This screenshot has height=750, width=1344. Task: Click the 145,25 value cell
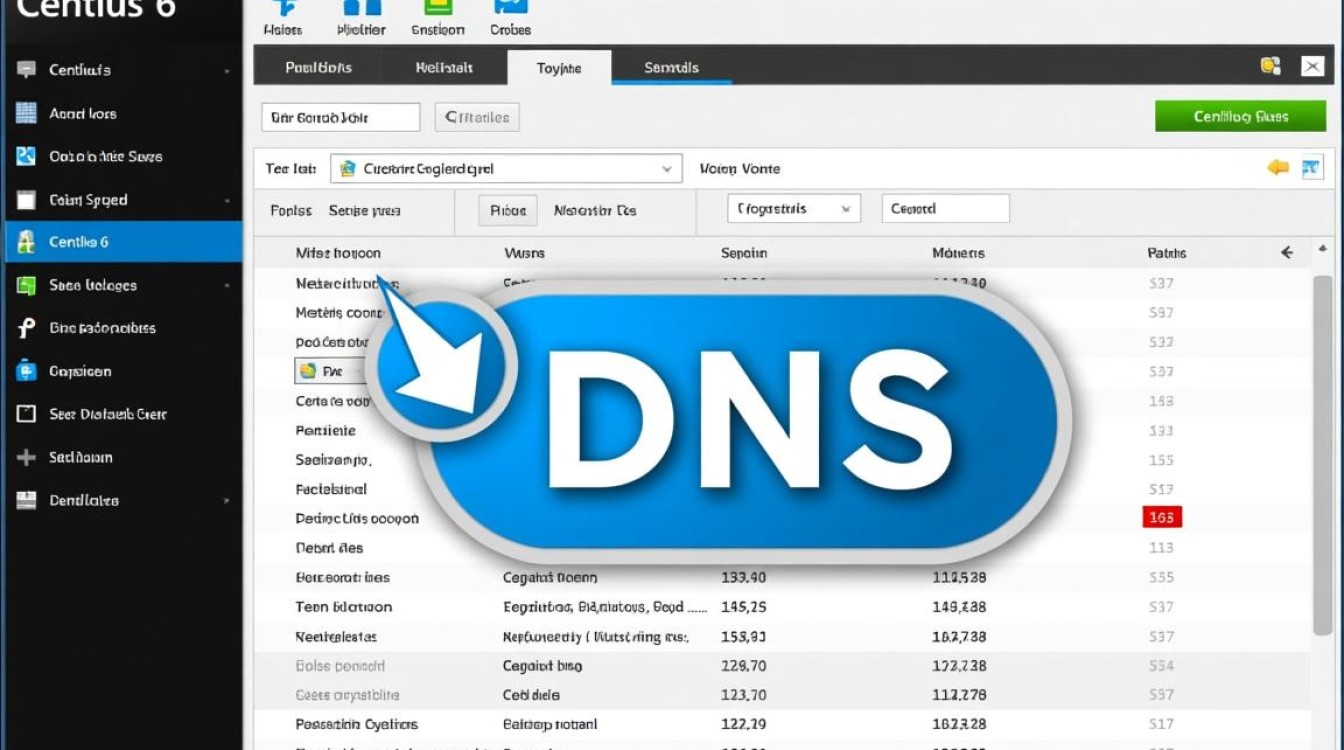[x=744, y=607]
